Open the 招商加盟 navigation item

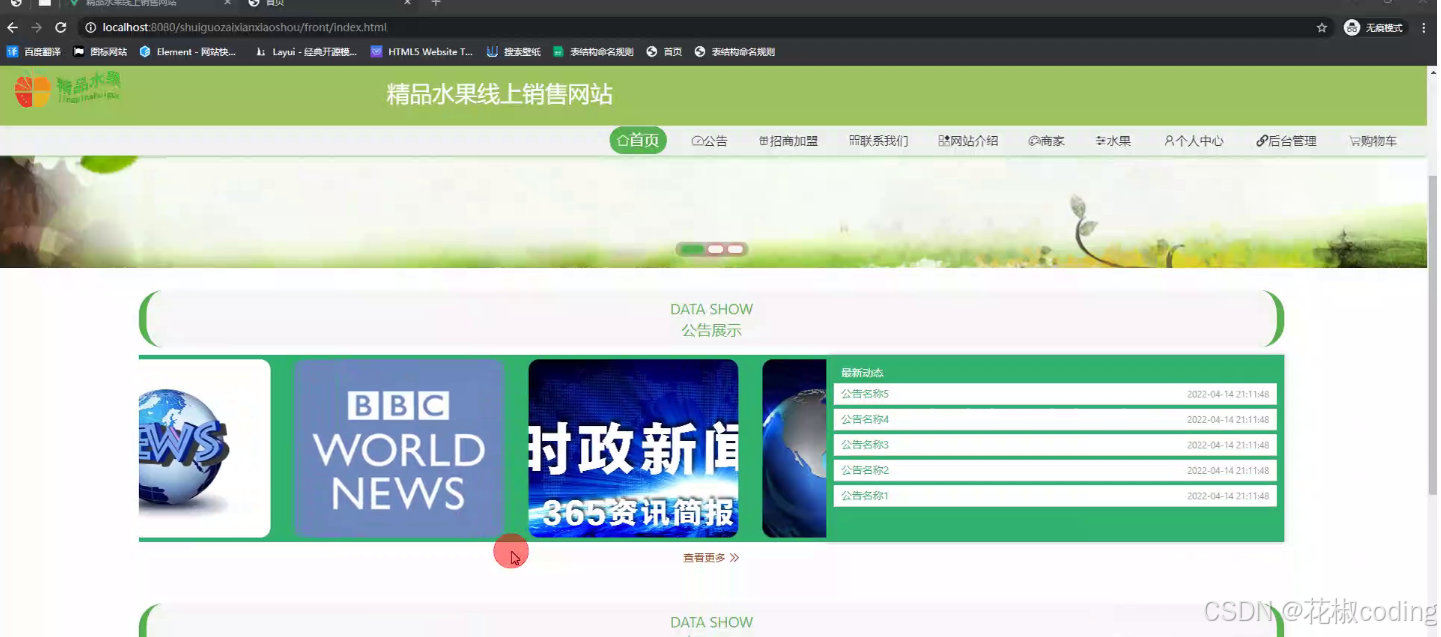click(788, 141)
